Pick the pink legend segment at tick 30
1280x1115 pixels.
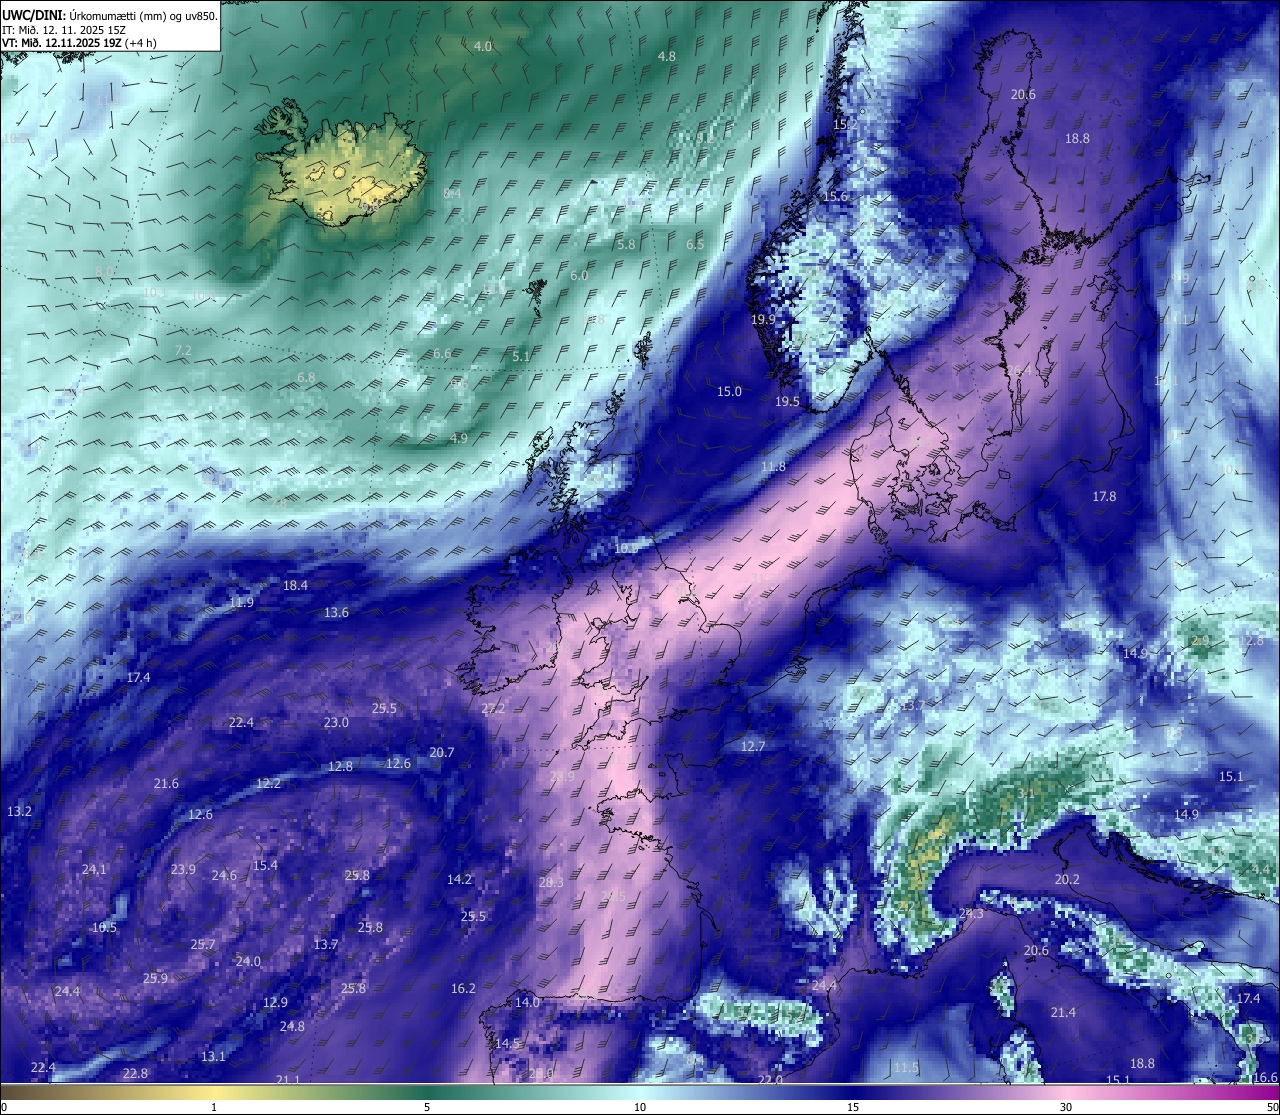click(x=1066, y=1093)
